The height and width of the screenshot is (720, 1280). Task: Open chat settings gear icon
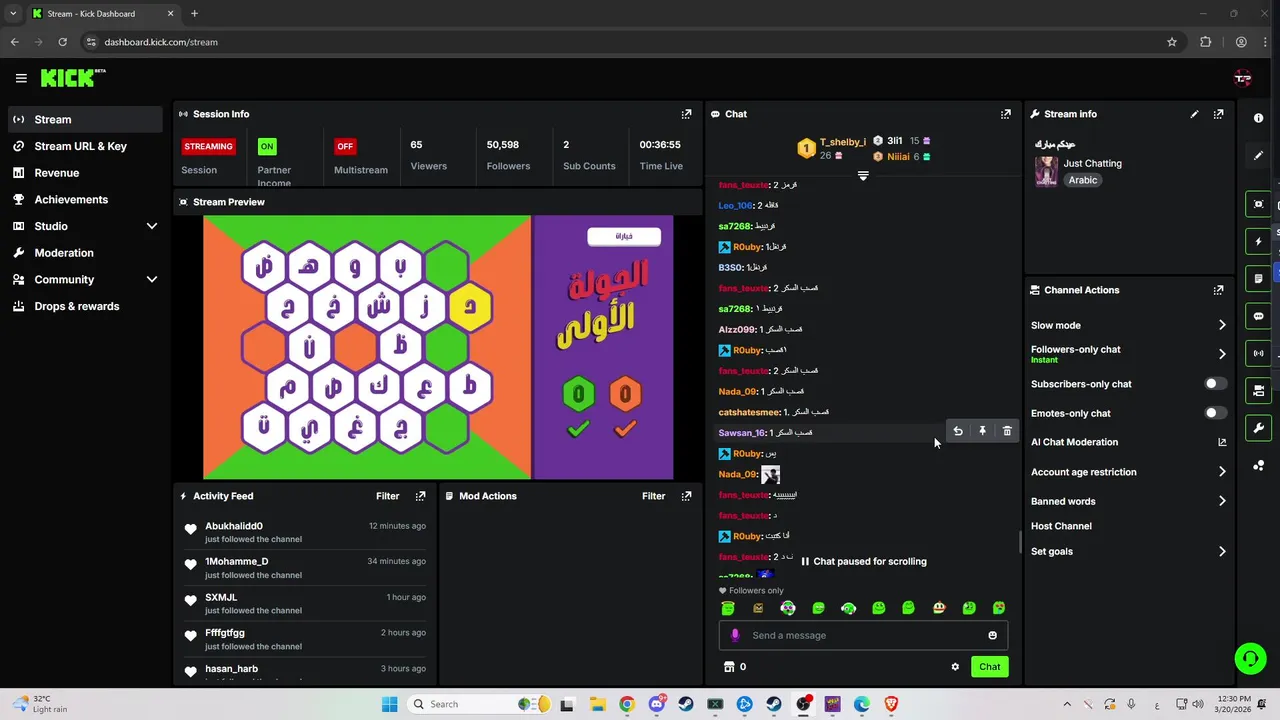pyautogui.click(x=955, y=667)
